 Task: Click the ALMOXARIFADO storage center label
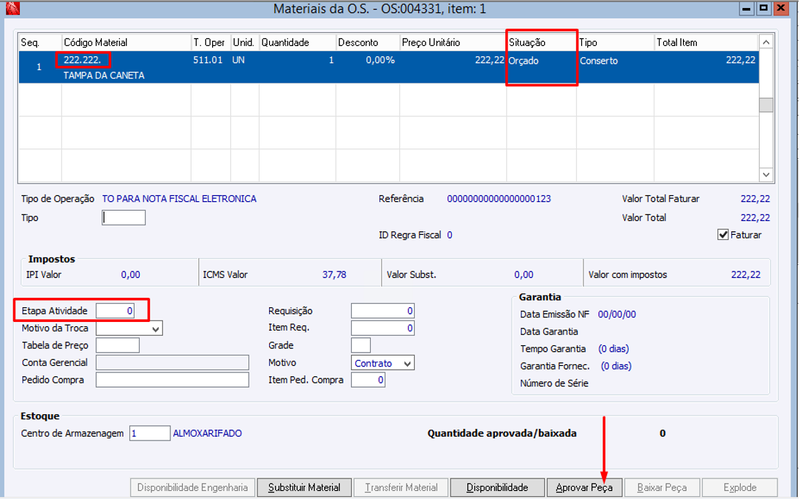click(x=207, y=433)
